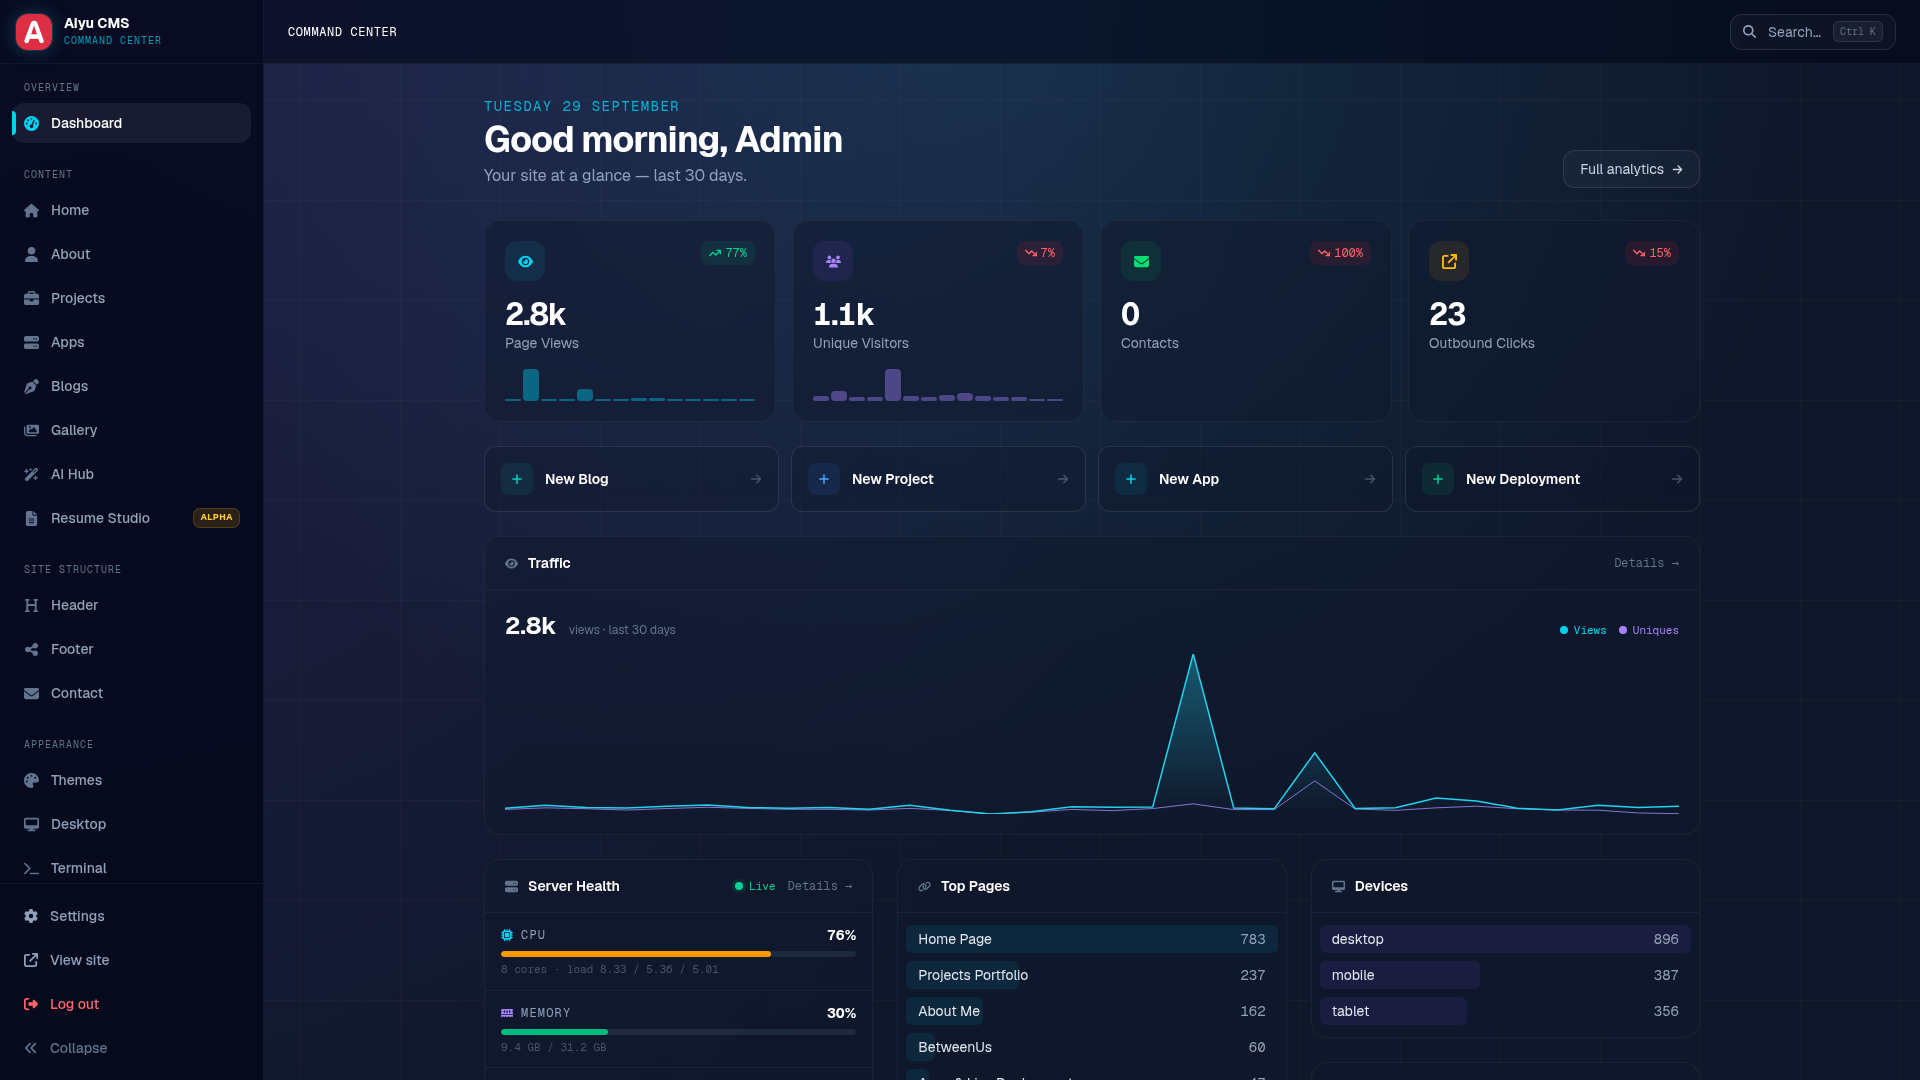The image size is (1920, 1080).
Task: Open Resume Studio in sidebar
Action: click(x=131, y=518)
